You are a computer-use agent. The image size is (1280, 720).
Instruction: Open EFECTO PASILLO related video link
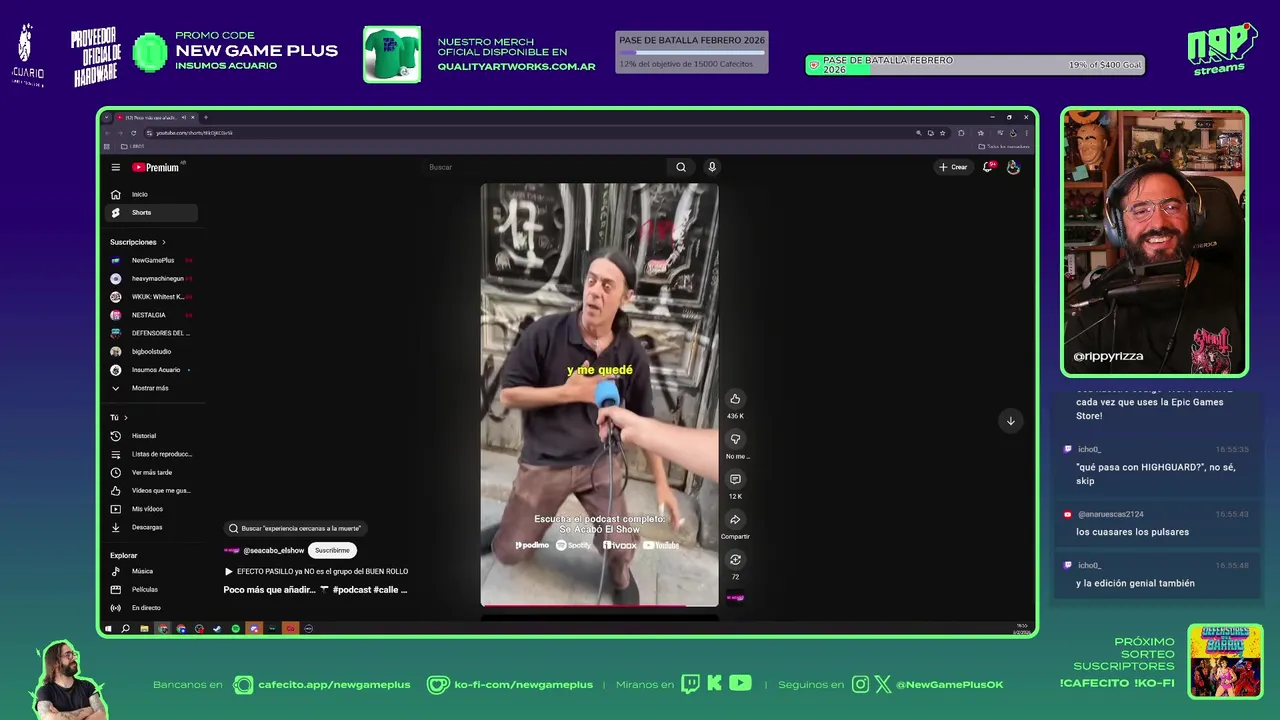[316, 571]
